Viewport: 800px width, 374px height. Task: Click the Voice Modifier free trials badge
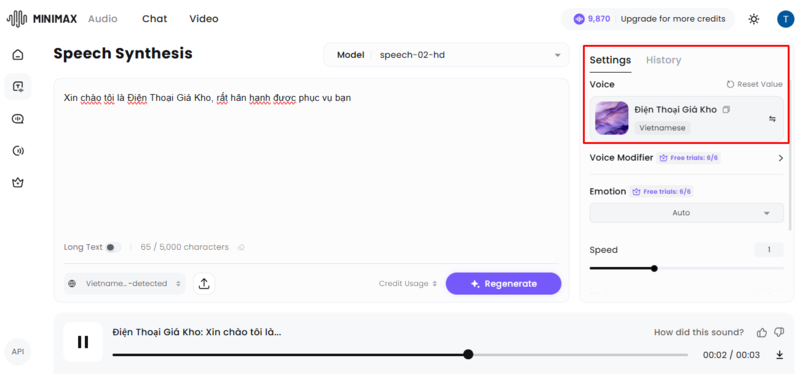[689, 158]
